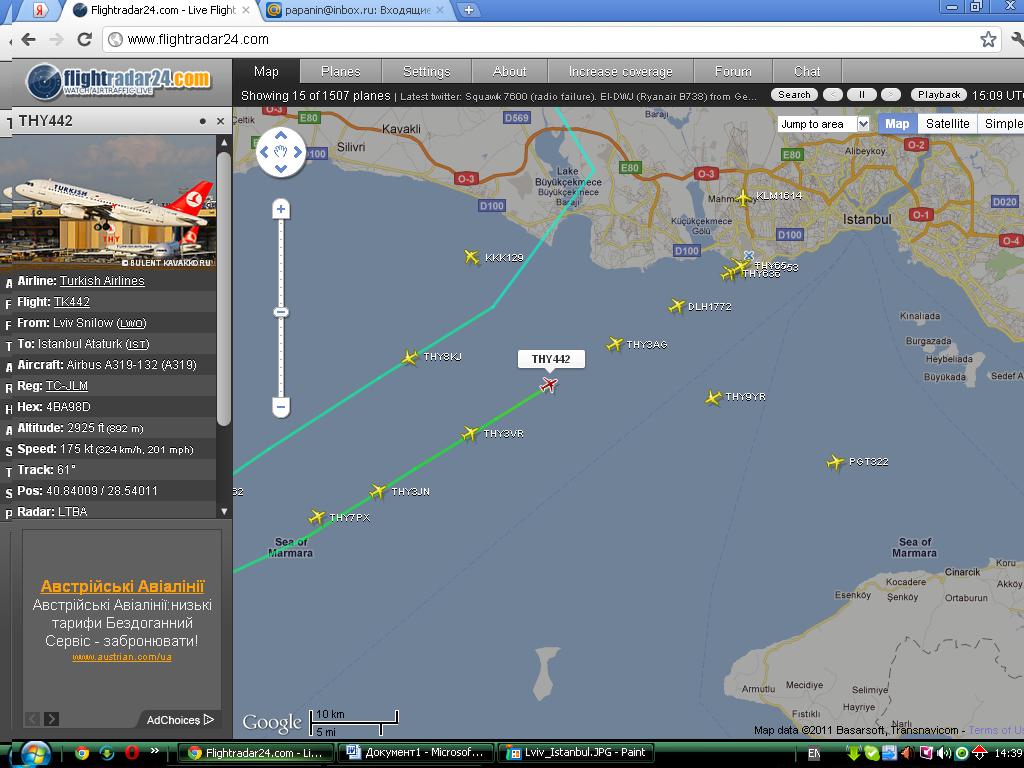The image size is (1024, 768).
Task: Close the THY442 info panel
Action: pos(220,121)
